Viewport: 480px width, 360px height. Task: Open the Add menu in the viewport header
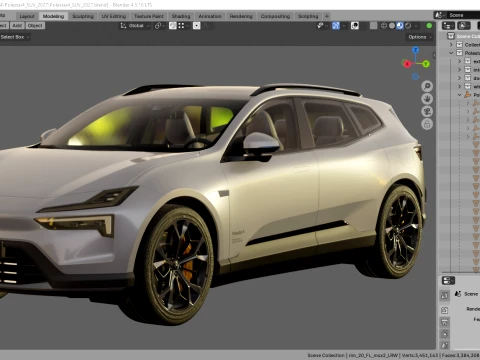17,26
